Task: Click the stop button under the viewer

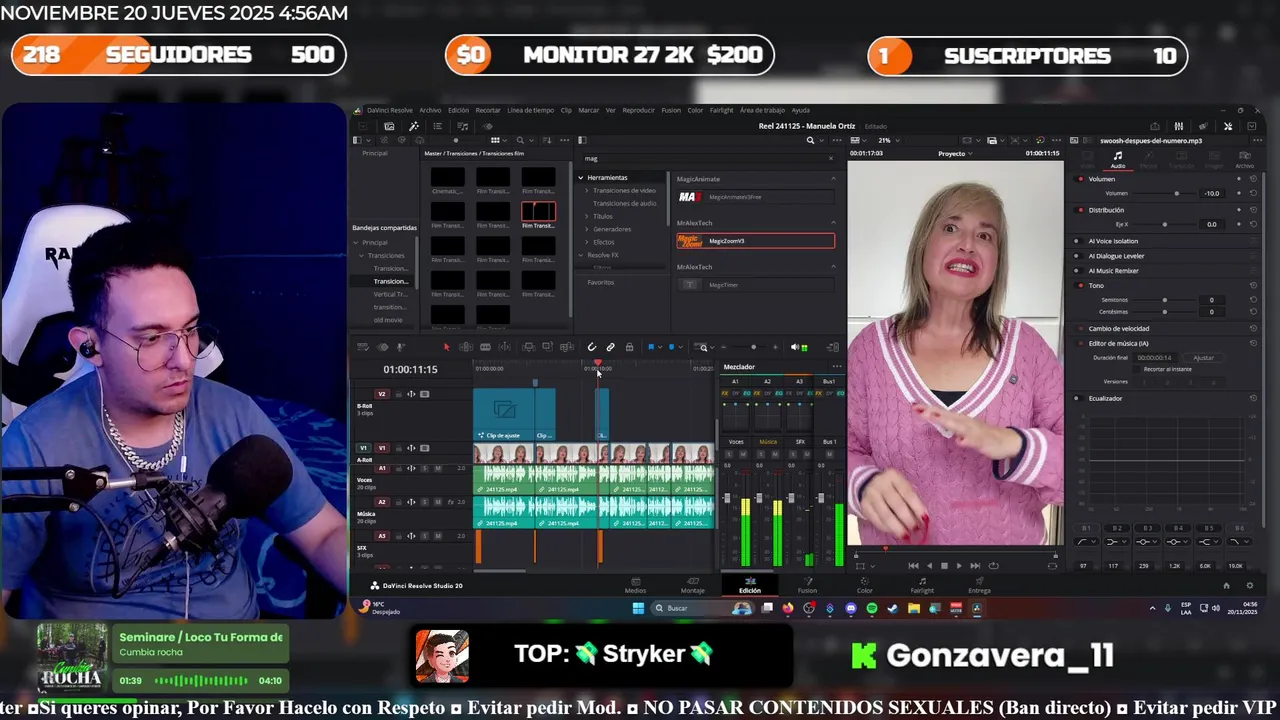Action: (944, 565)
